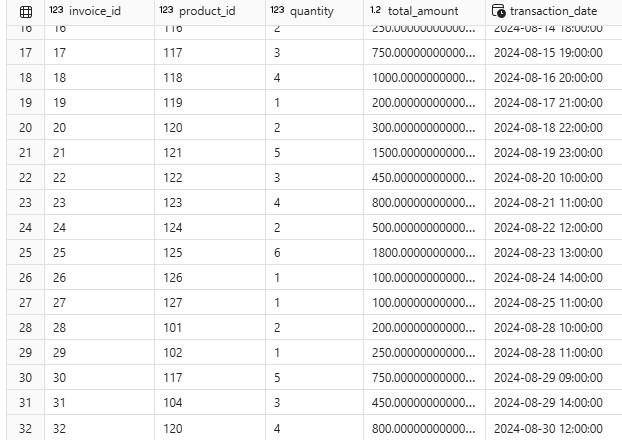Select row number 25 header
The height and width of the screenshot is (440, 622).
coord(25,252)
